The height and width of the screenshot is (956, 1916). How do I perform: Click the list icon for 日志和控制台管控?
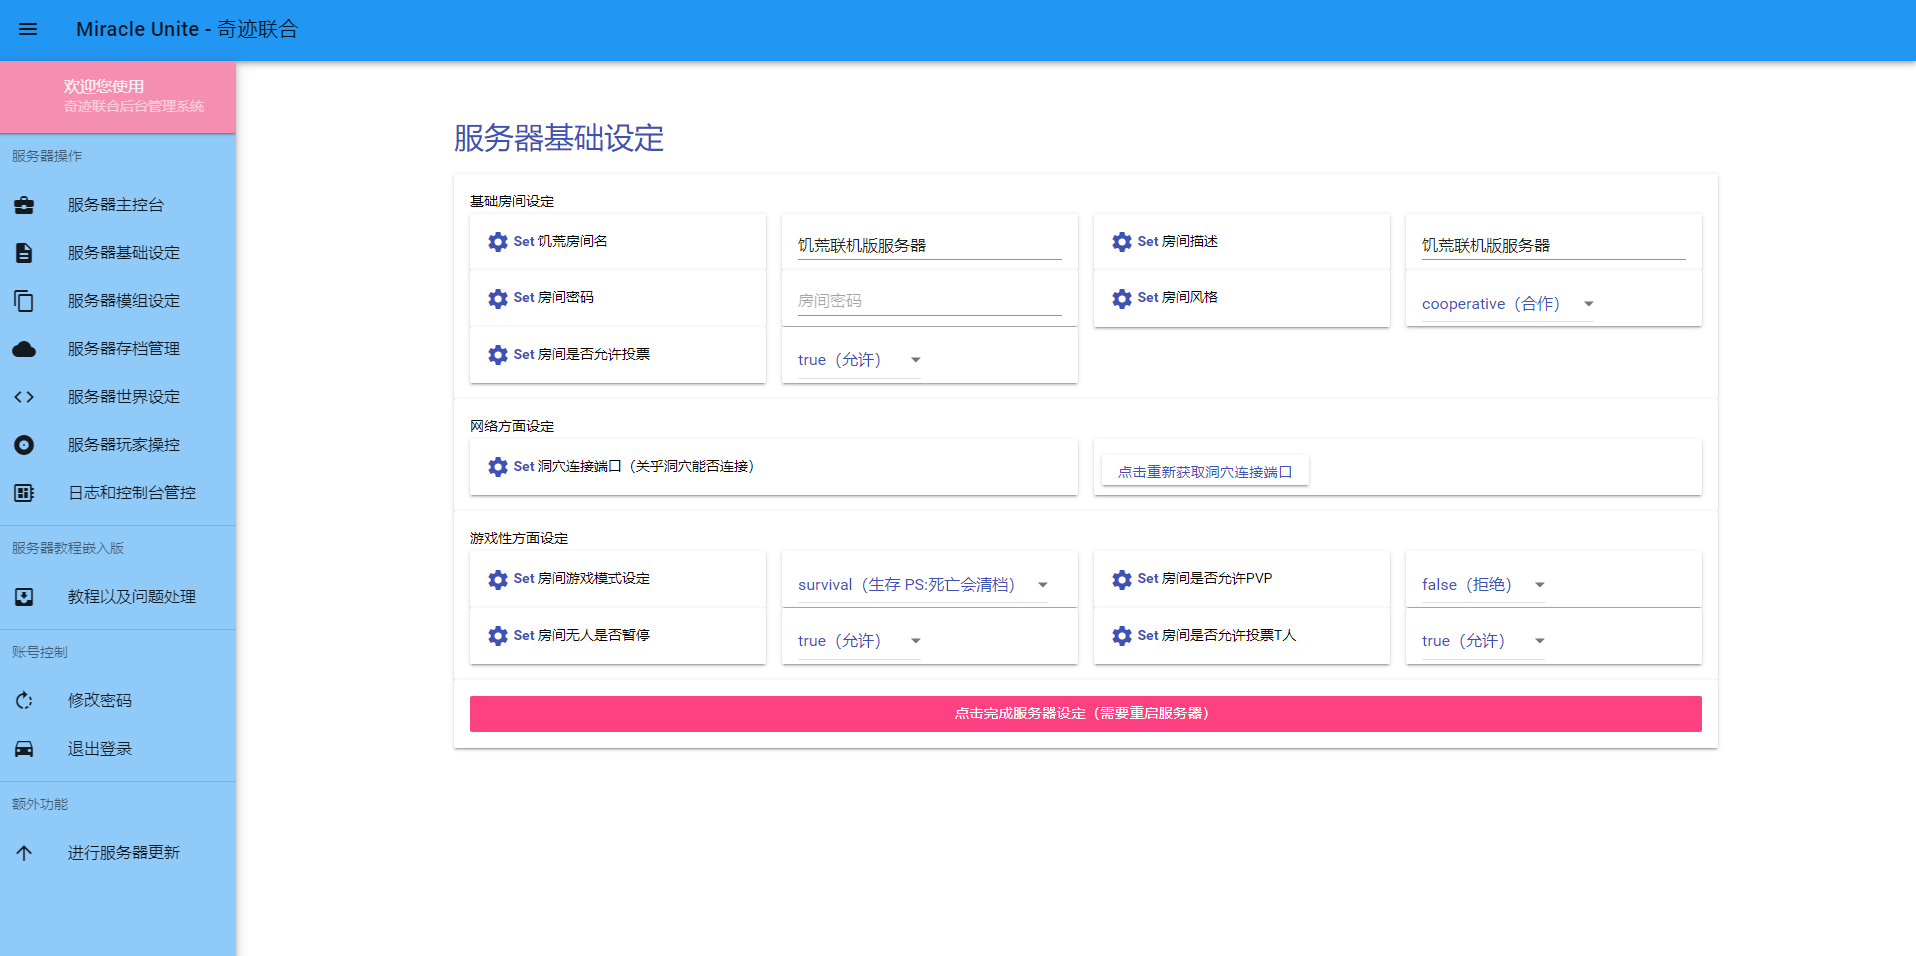(x=24, y=493)
